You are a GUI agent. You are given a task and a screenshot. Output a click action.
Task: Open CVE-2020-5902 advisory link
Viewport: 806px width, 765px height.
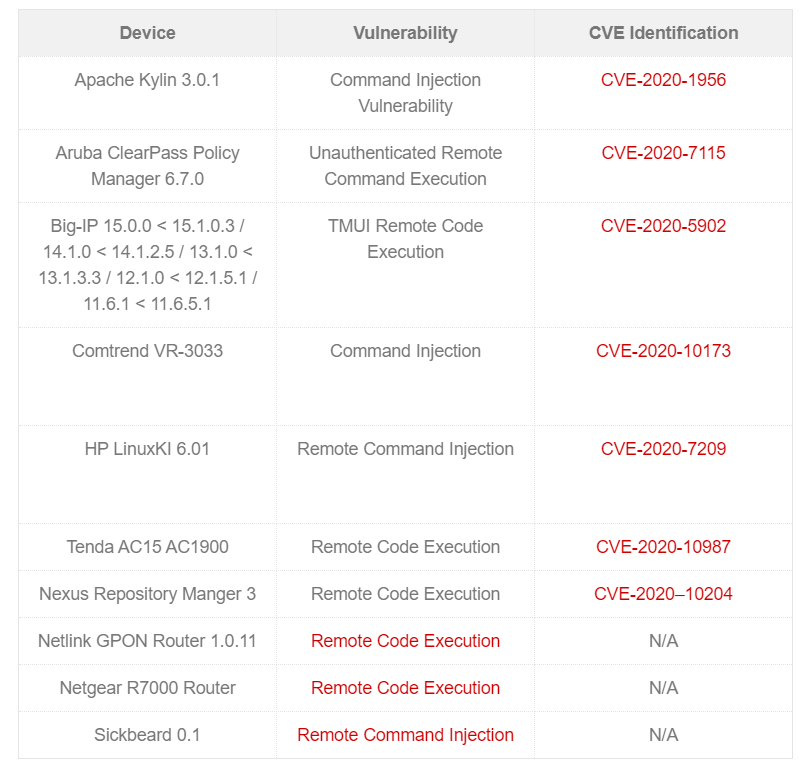click(x=663, y=226)
